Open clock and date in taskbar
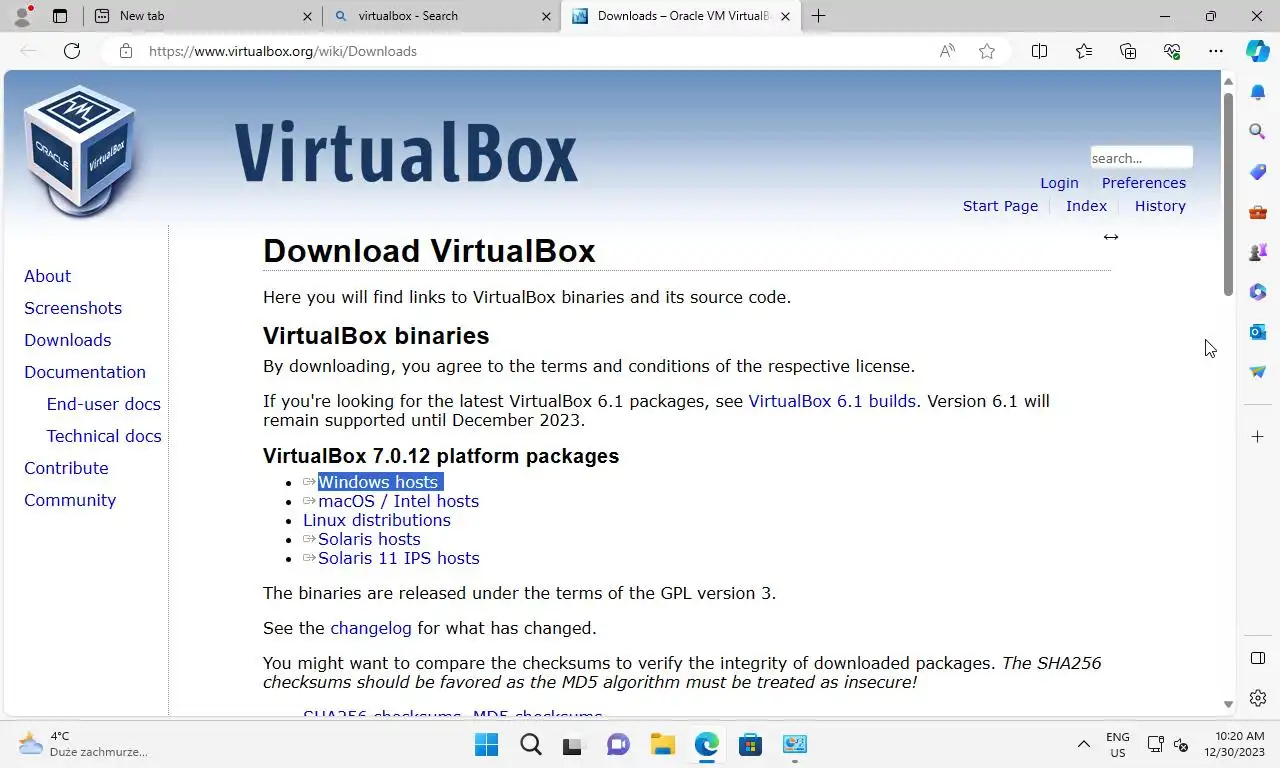This screenshot has width=1280, height=768. point(1233,744)
